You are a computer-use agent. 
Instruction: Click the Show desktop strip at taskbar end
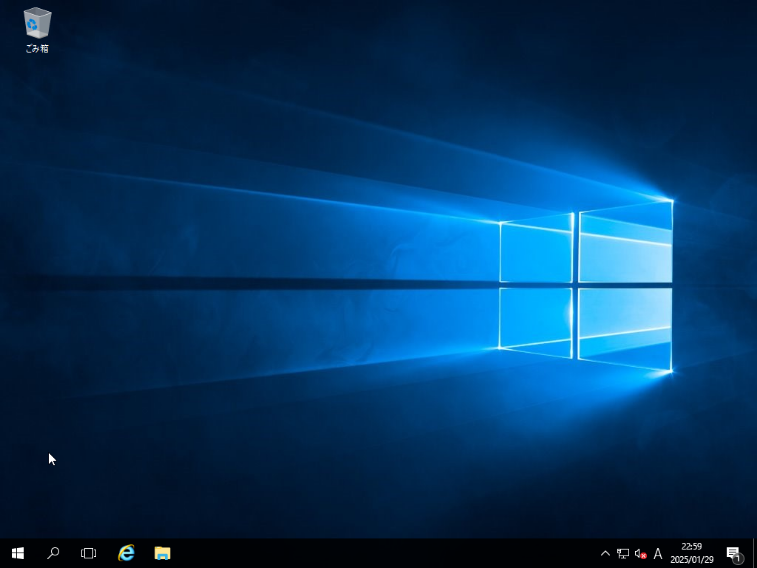(754, 553)
